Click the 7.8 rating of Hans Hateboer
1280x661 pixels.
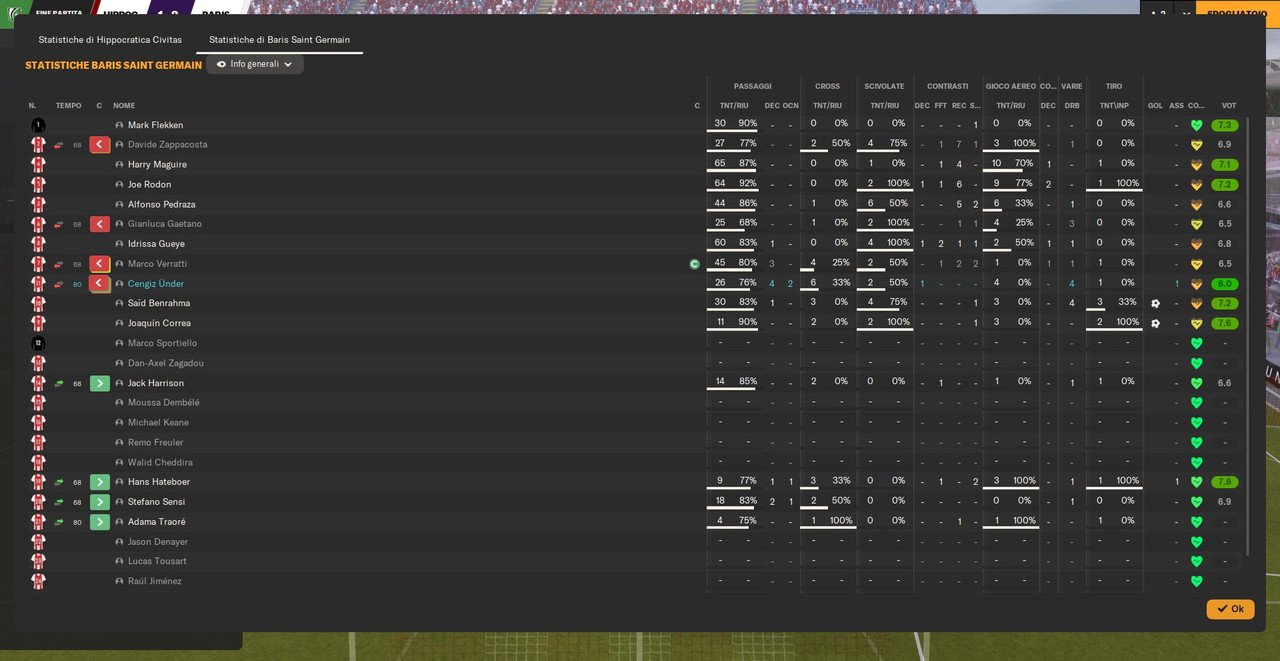pos(1225,482)
